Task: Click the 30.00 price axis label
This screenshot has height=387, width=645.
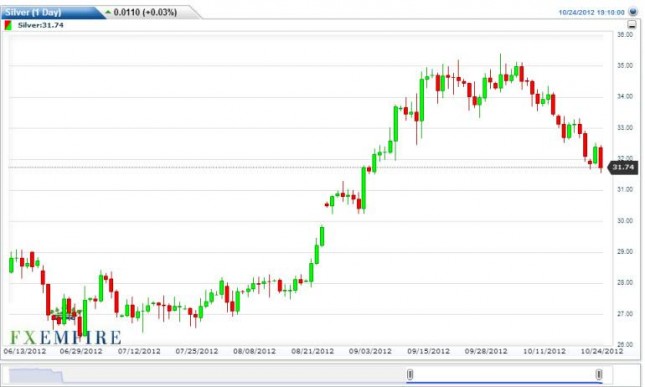Action: (x=625, y=221)
